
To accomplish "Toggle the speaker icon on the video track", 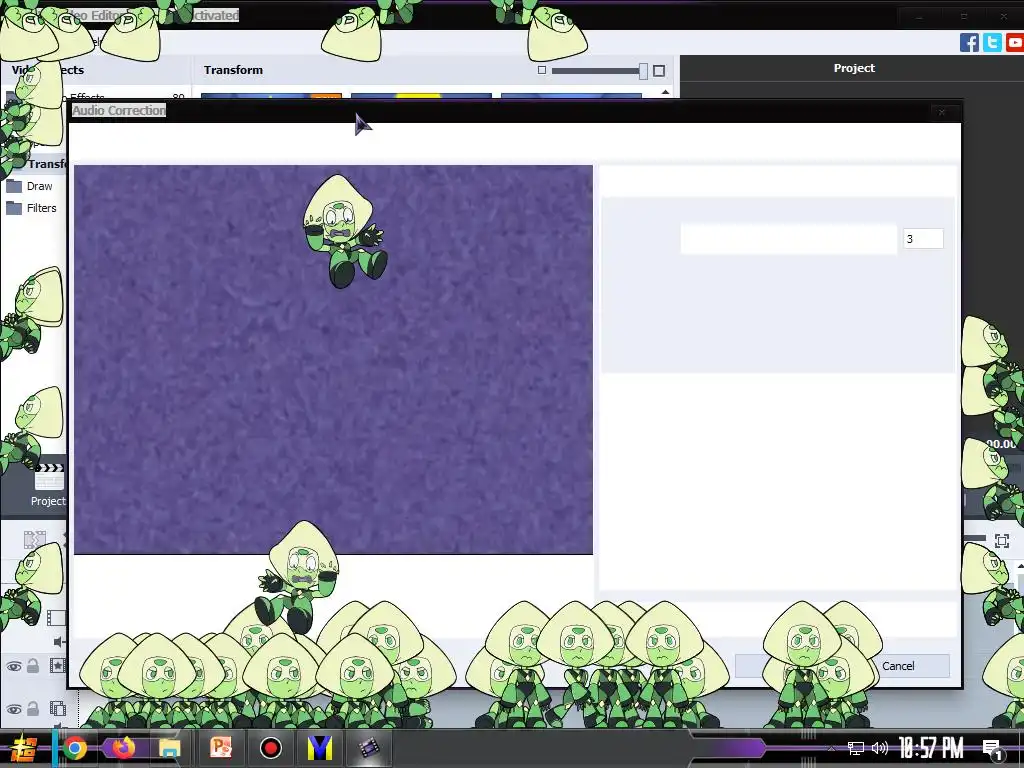I will tap(59, 642).
